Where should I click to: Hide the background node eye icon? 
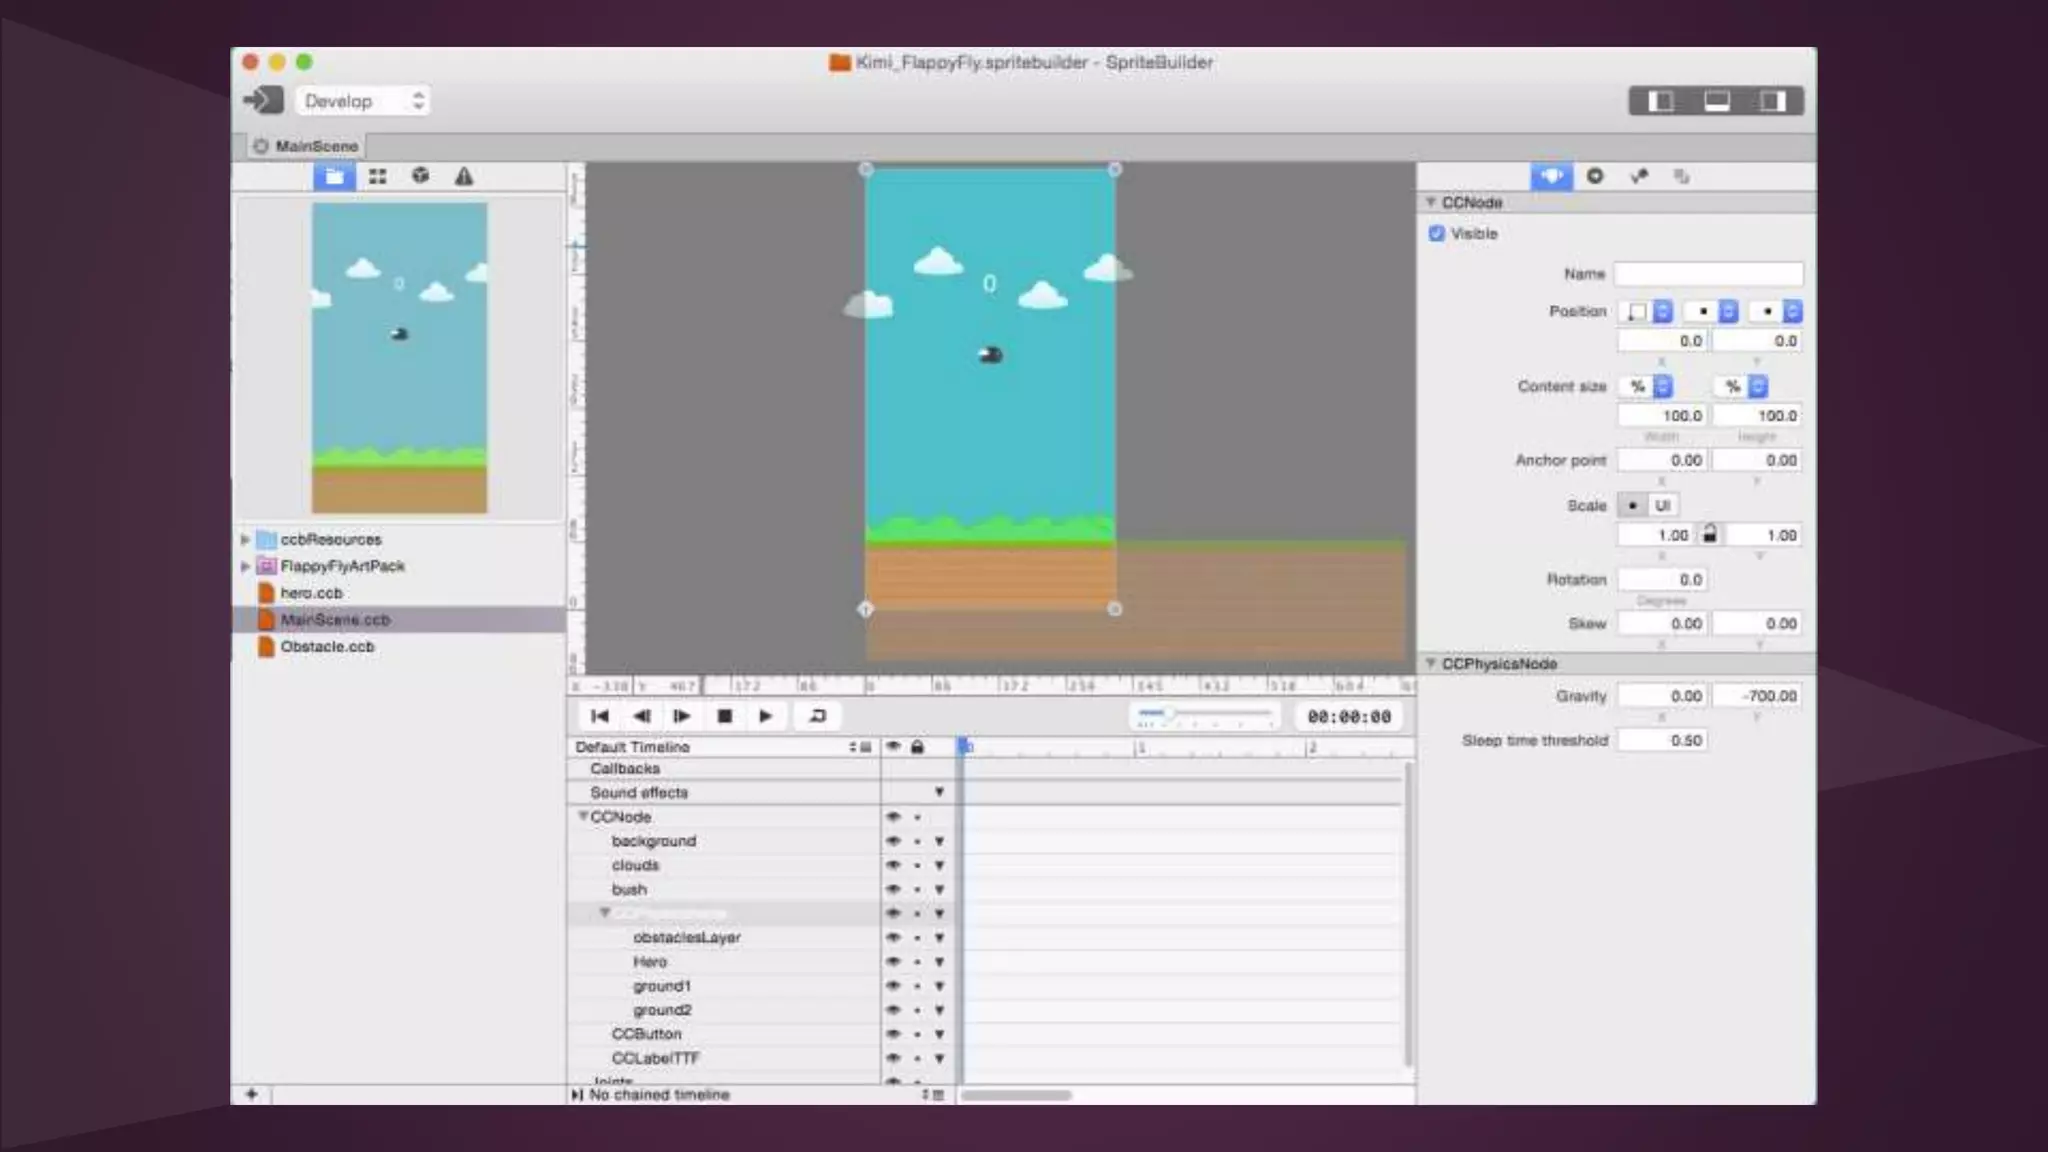893,842
